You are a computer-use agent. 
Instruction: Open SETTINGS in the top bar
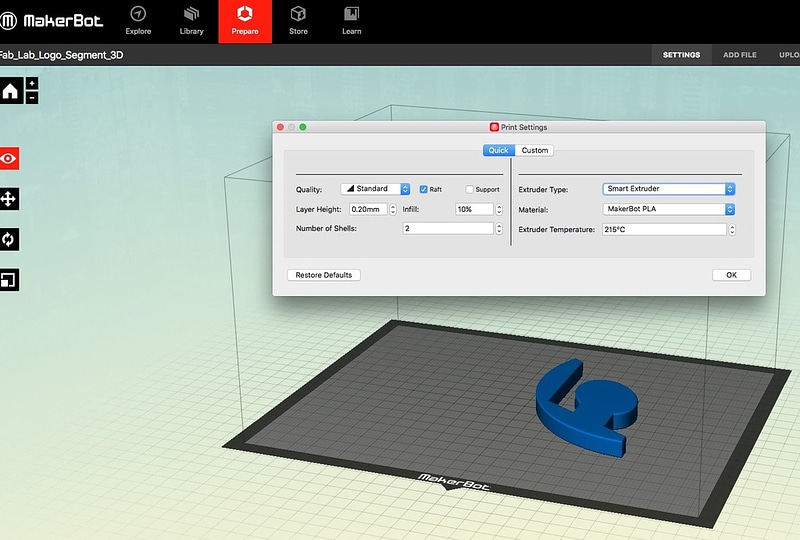[681, 55]
